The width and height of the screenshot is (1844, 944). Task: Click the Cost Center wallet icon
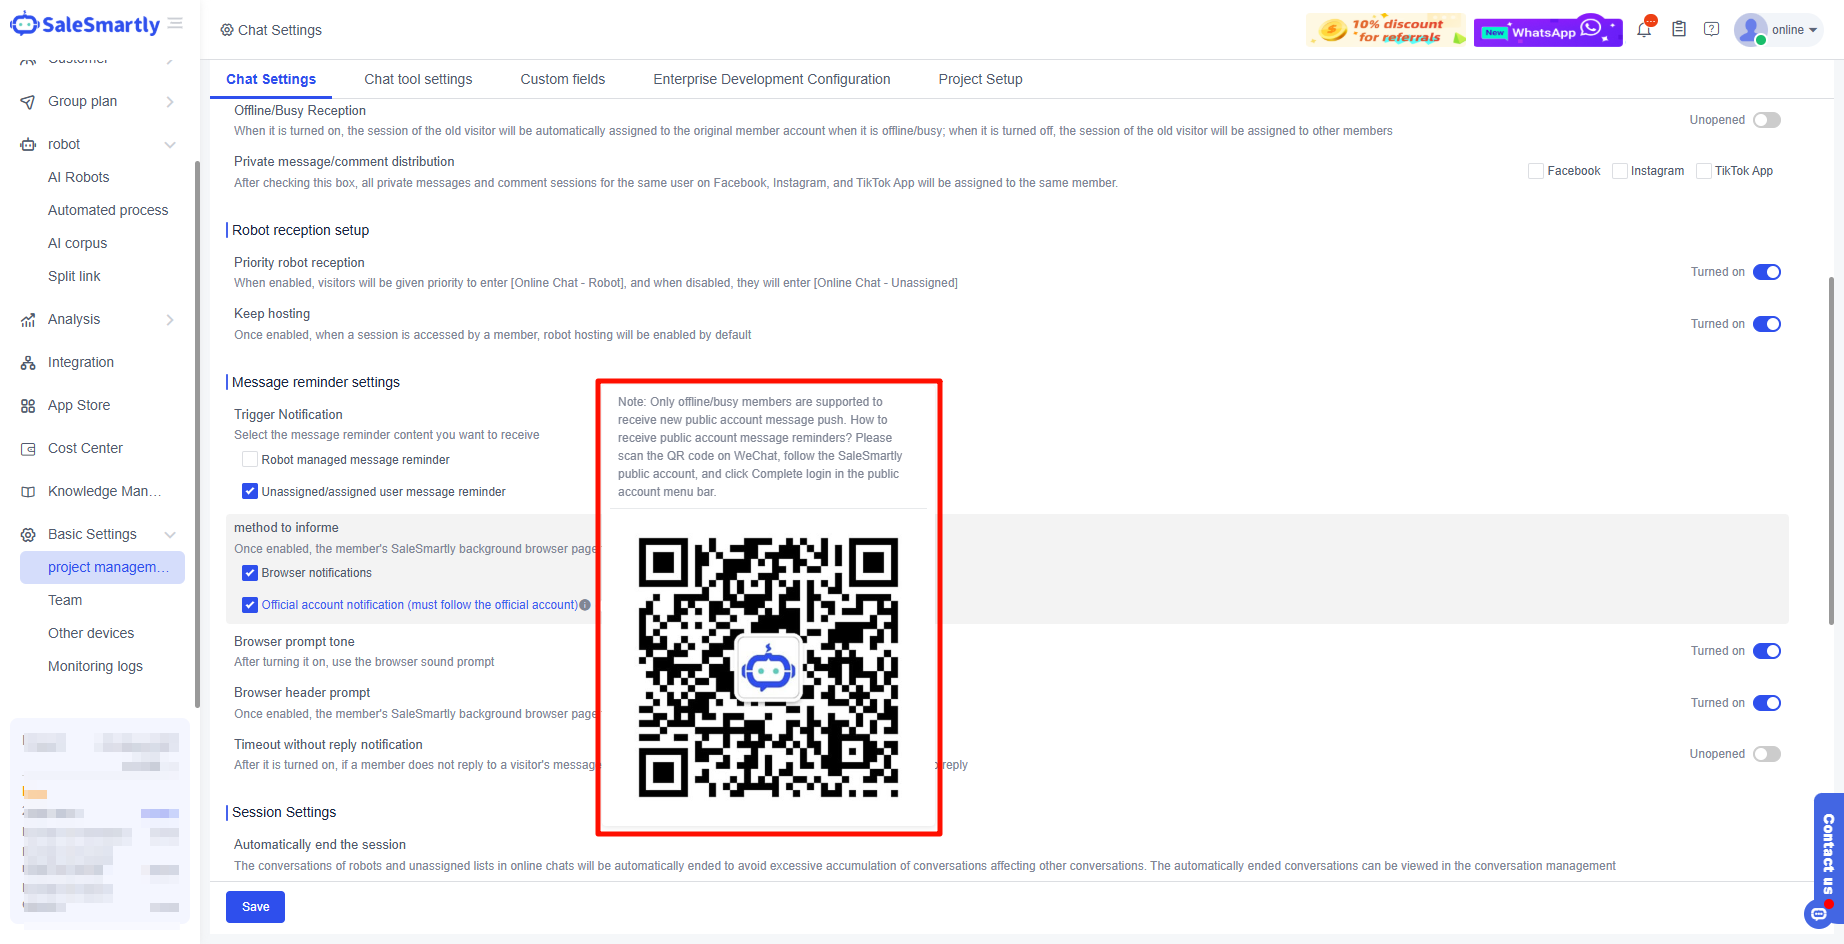coord(28,449)
